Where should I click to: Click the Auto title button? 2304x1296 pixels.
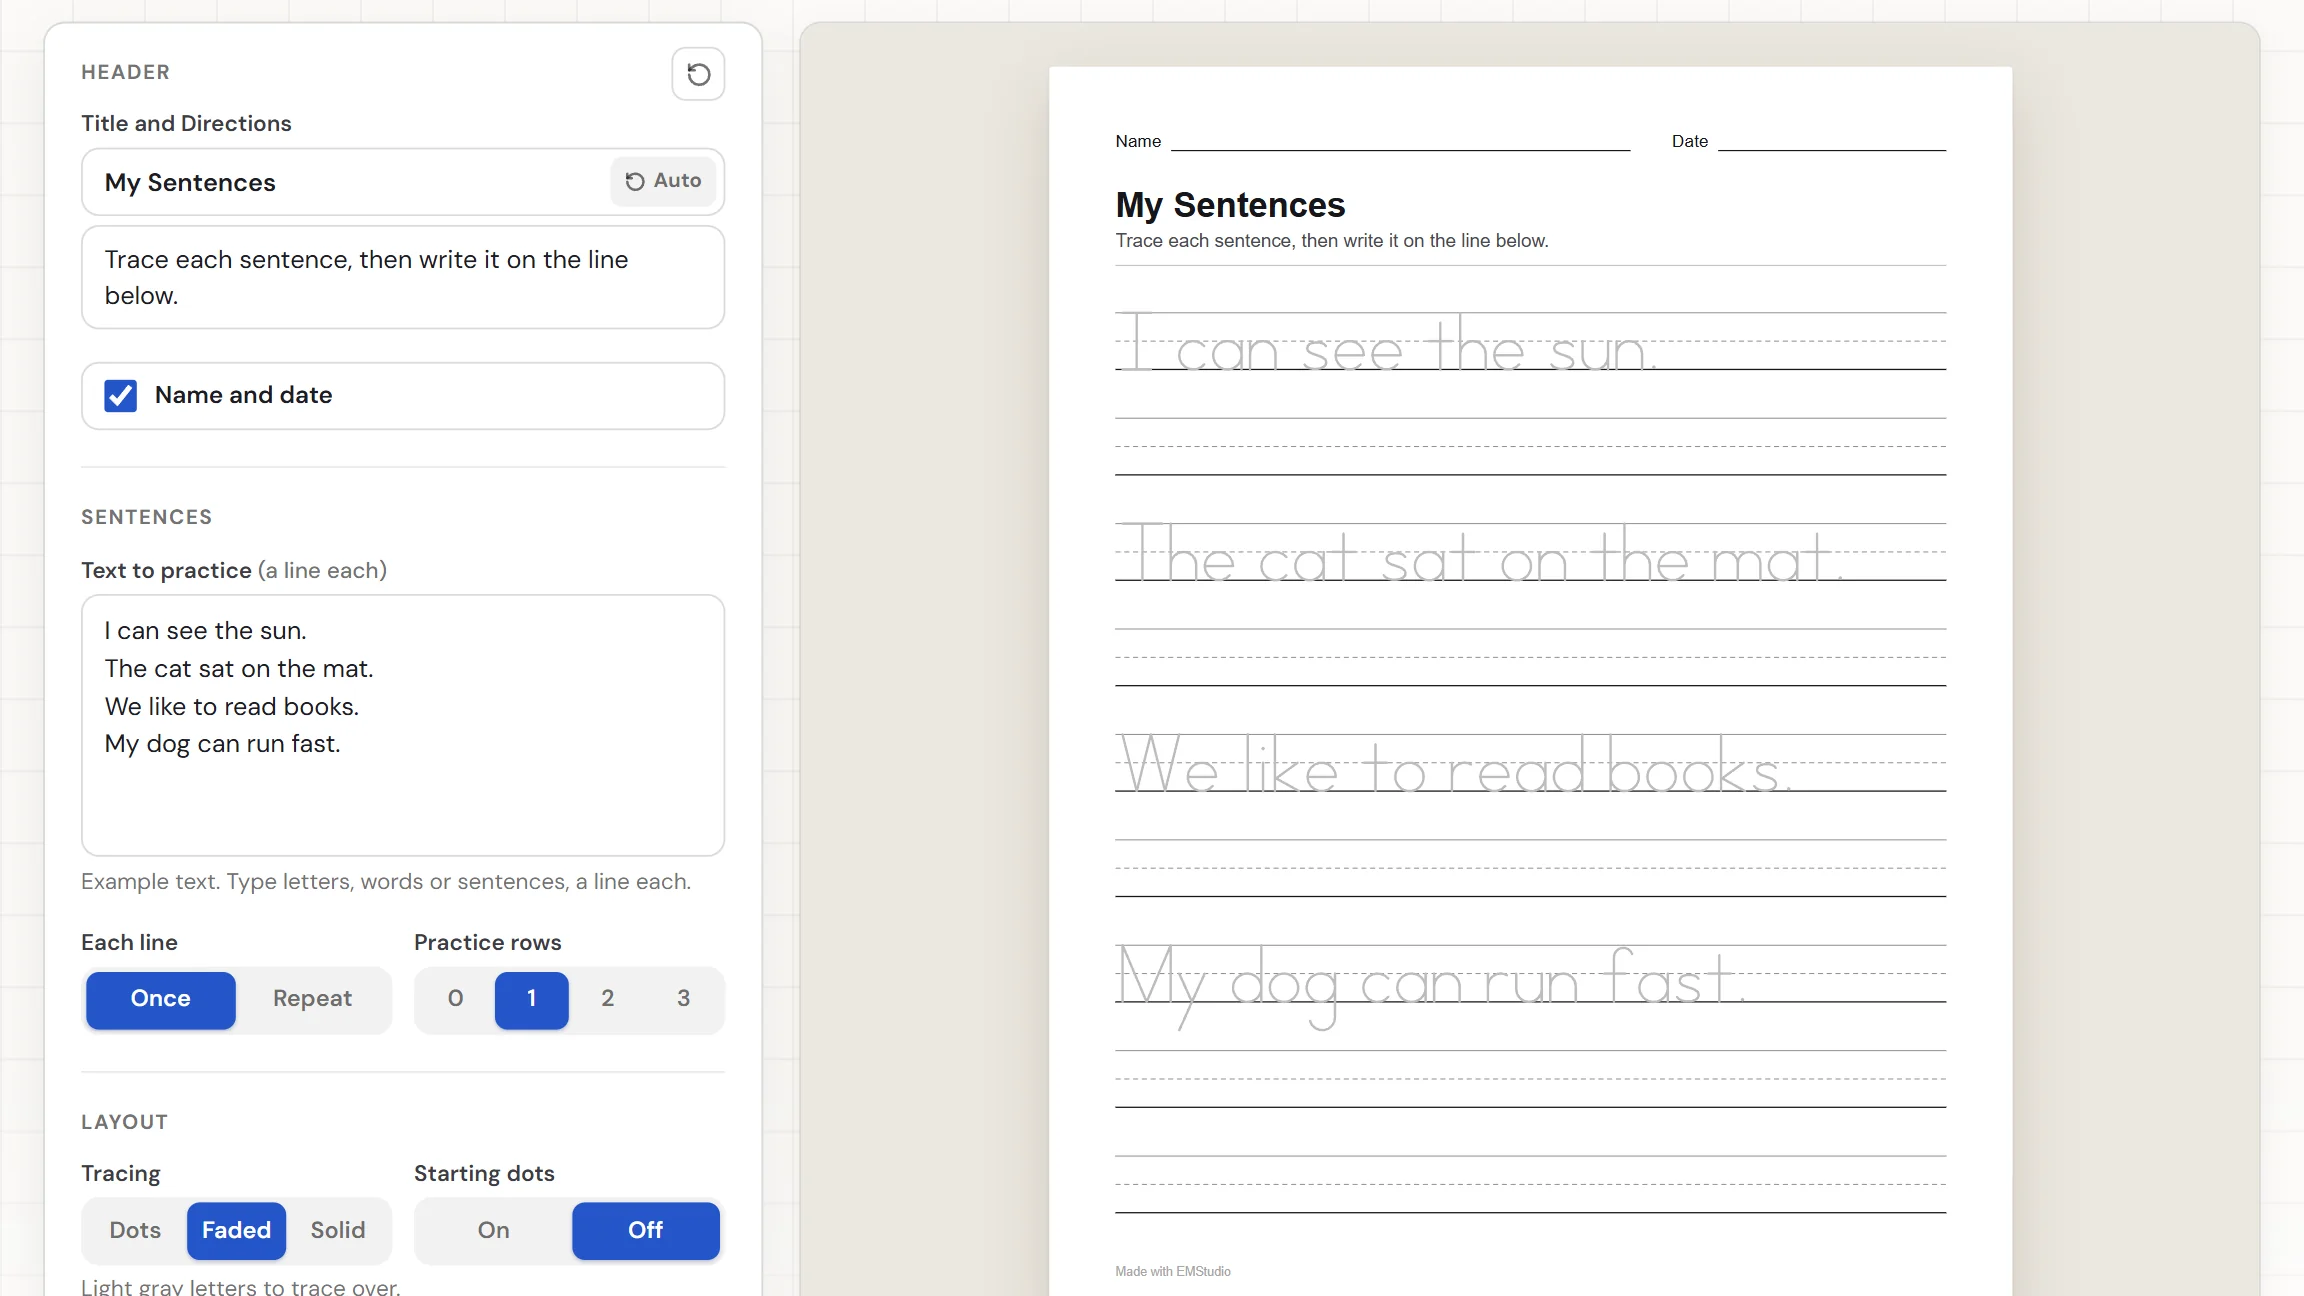coord(663,181)
